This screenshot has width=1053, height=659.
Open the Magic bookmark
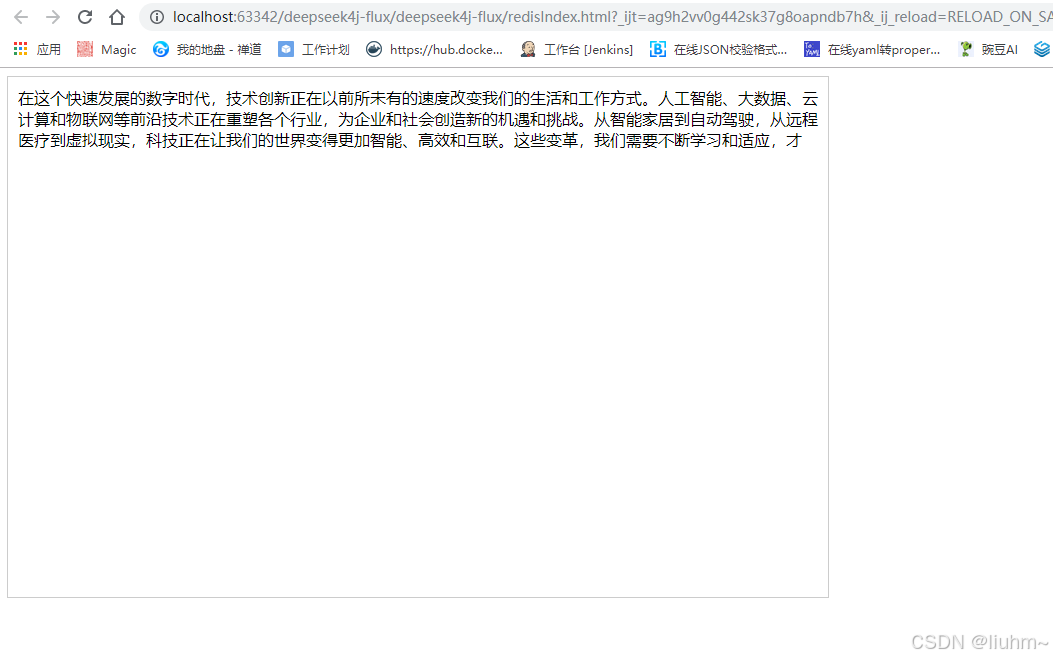[x=106, y=49]
